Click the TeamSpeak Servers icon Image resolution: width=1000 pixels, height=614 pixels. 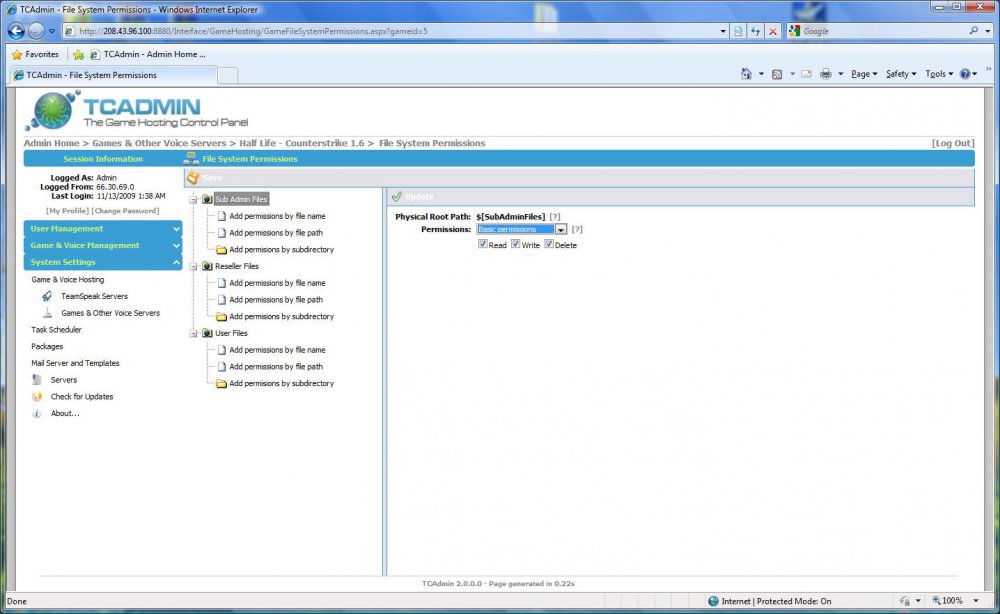tap(47, 297)
